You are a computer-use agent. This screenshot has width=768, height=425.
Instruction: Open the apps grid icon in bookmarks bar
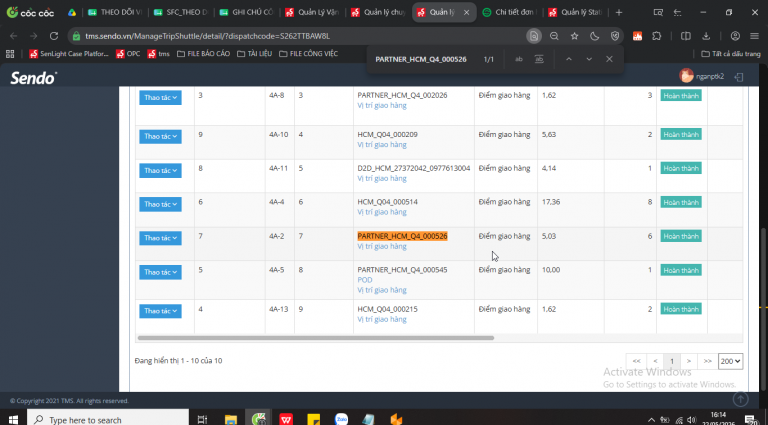[x=10, y=54]
